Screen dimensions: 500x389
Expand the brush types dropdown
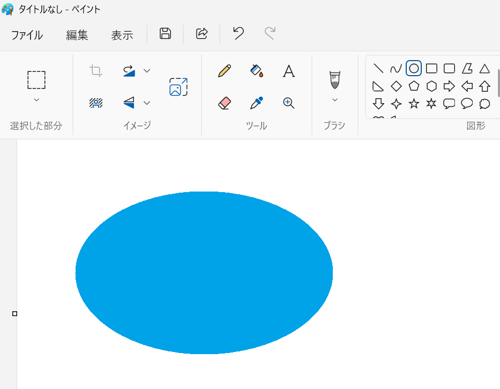pyautogui.click(x=335, y=100)
